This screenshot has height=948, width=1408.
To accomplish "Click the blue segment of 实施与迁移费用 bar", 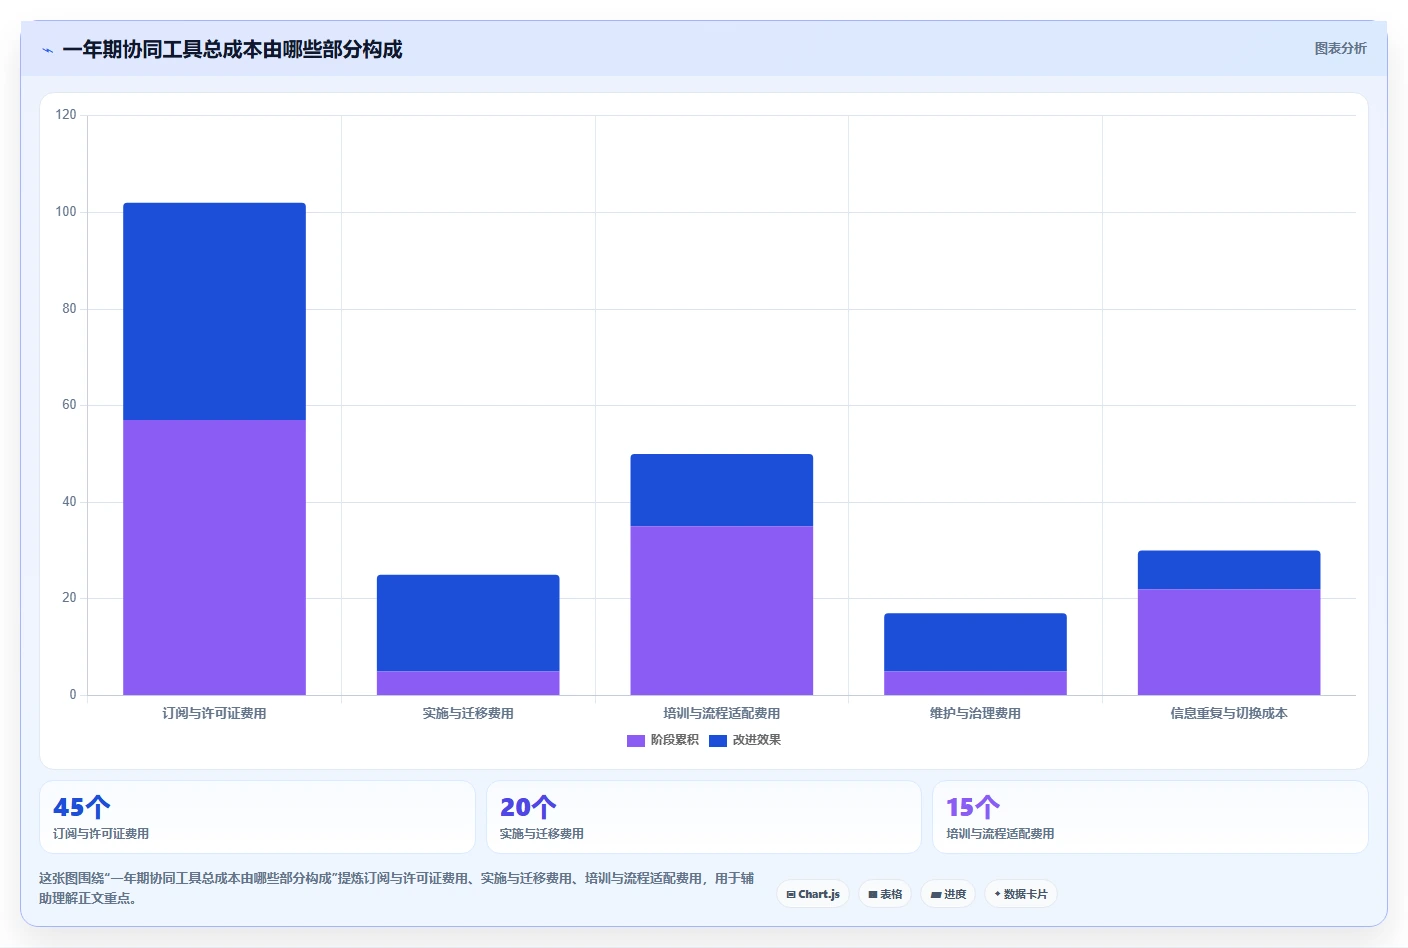I will [x=468, y=623].
